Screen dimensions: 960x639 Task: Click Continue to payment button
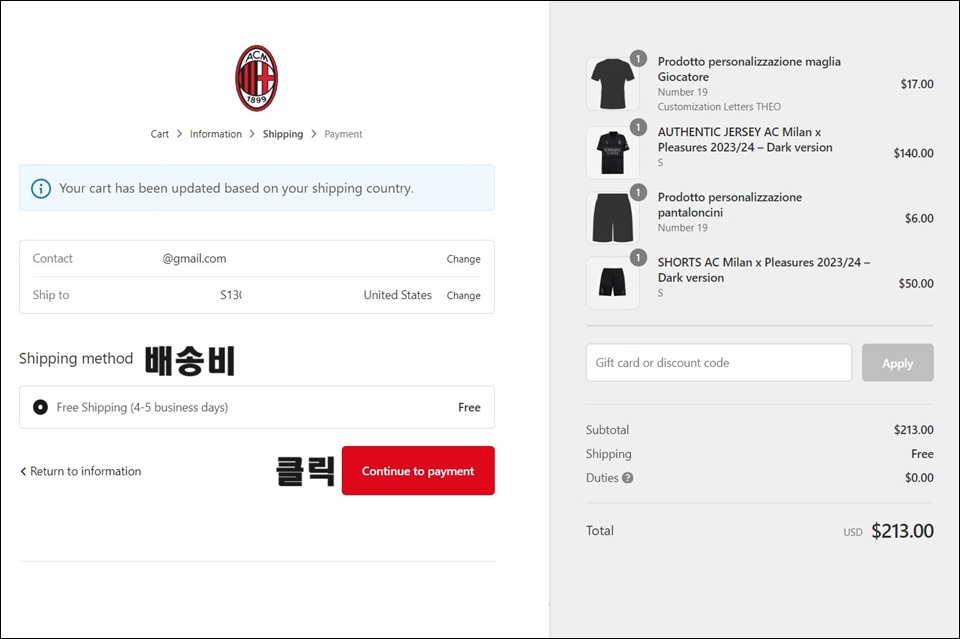tap(418, 471)
